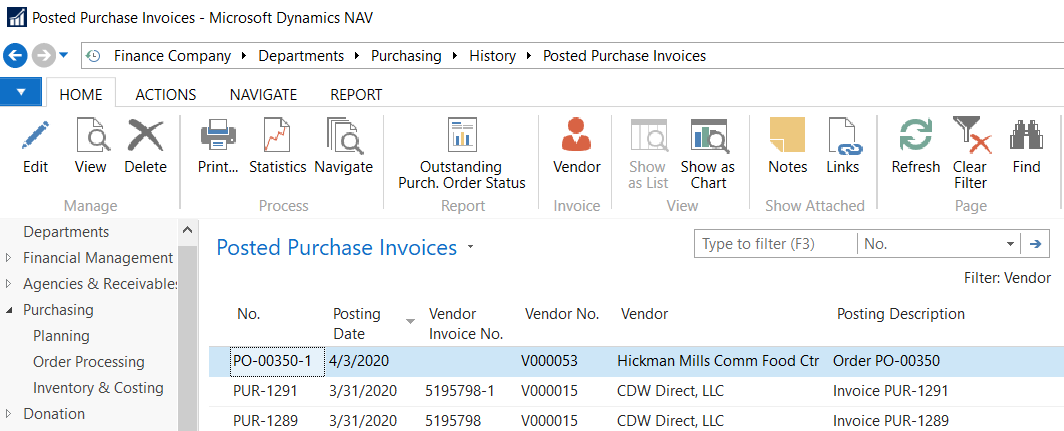Select Show as Chart view

pos(708,136)
